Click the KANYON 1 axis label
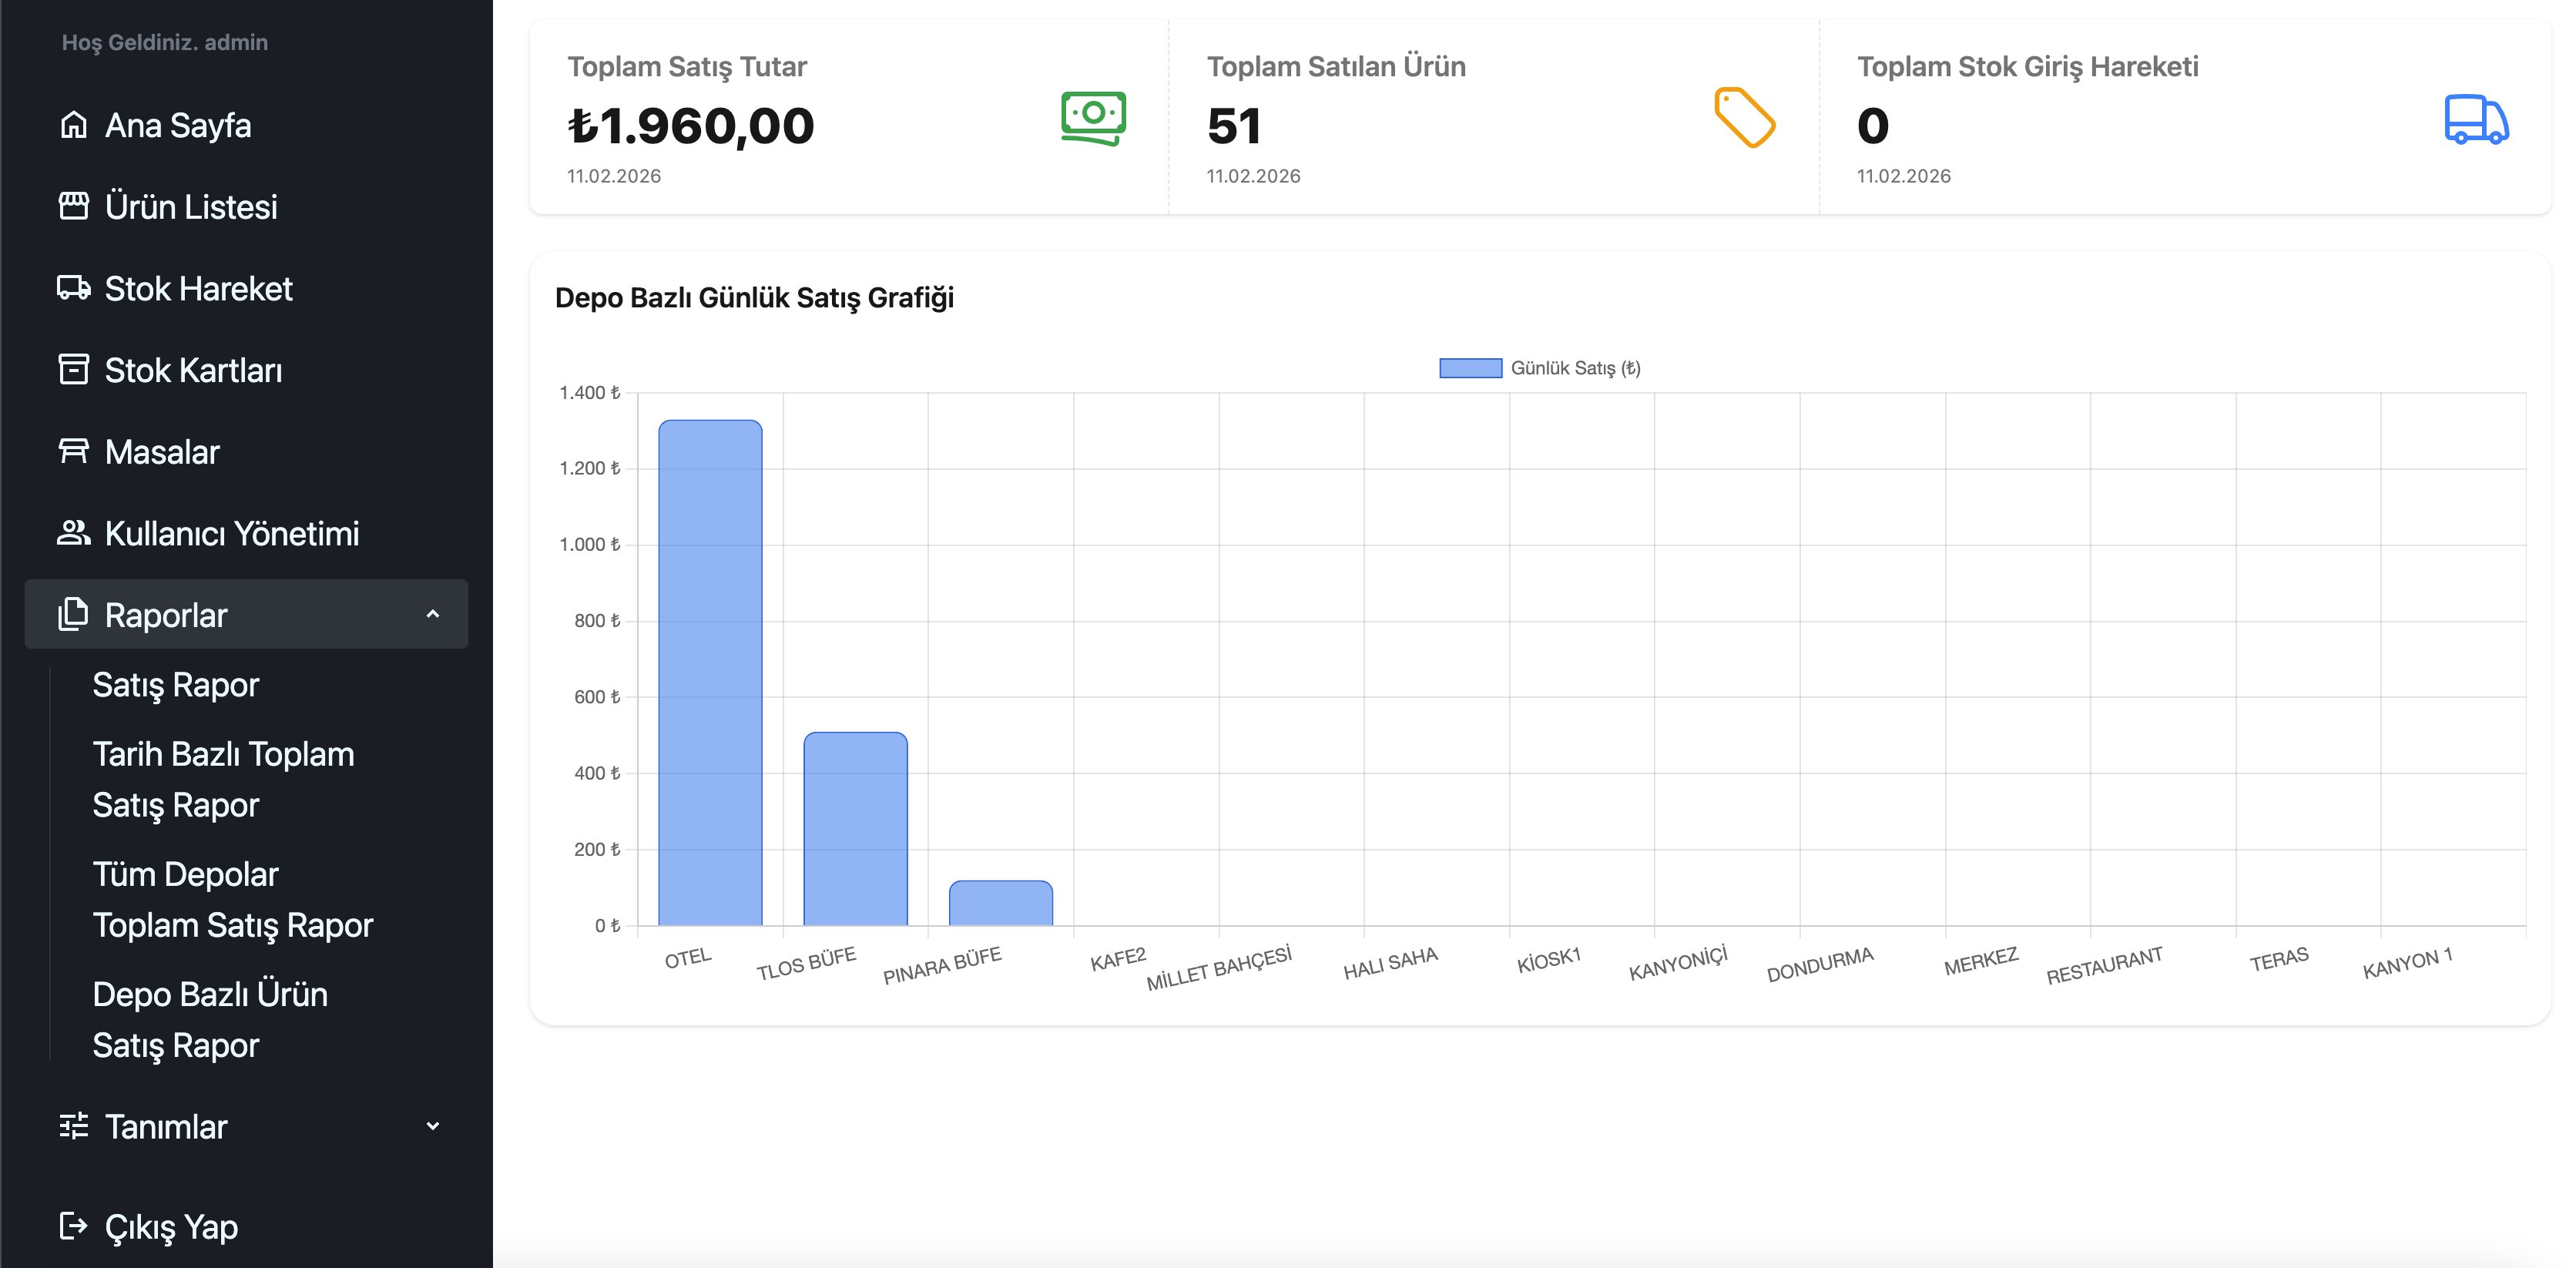Screen dimensions: 2576x1268 (2407, 962)
